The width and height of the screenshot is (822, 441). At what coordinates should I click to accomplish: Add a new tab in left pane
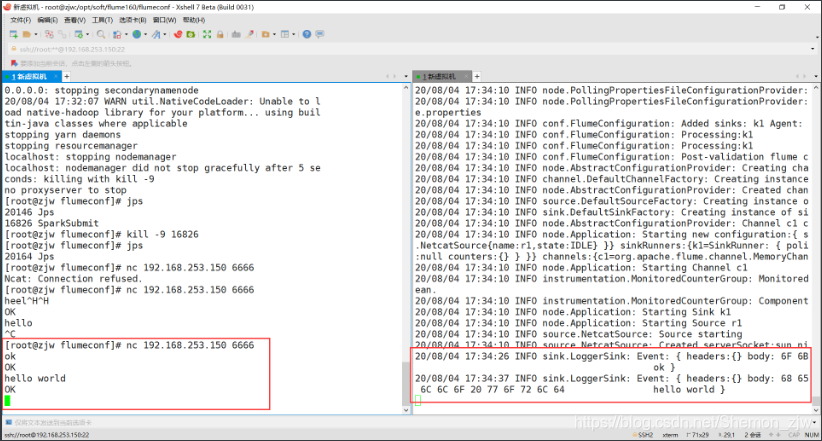pos(67,77)
